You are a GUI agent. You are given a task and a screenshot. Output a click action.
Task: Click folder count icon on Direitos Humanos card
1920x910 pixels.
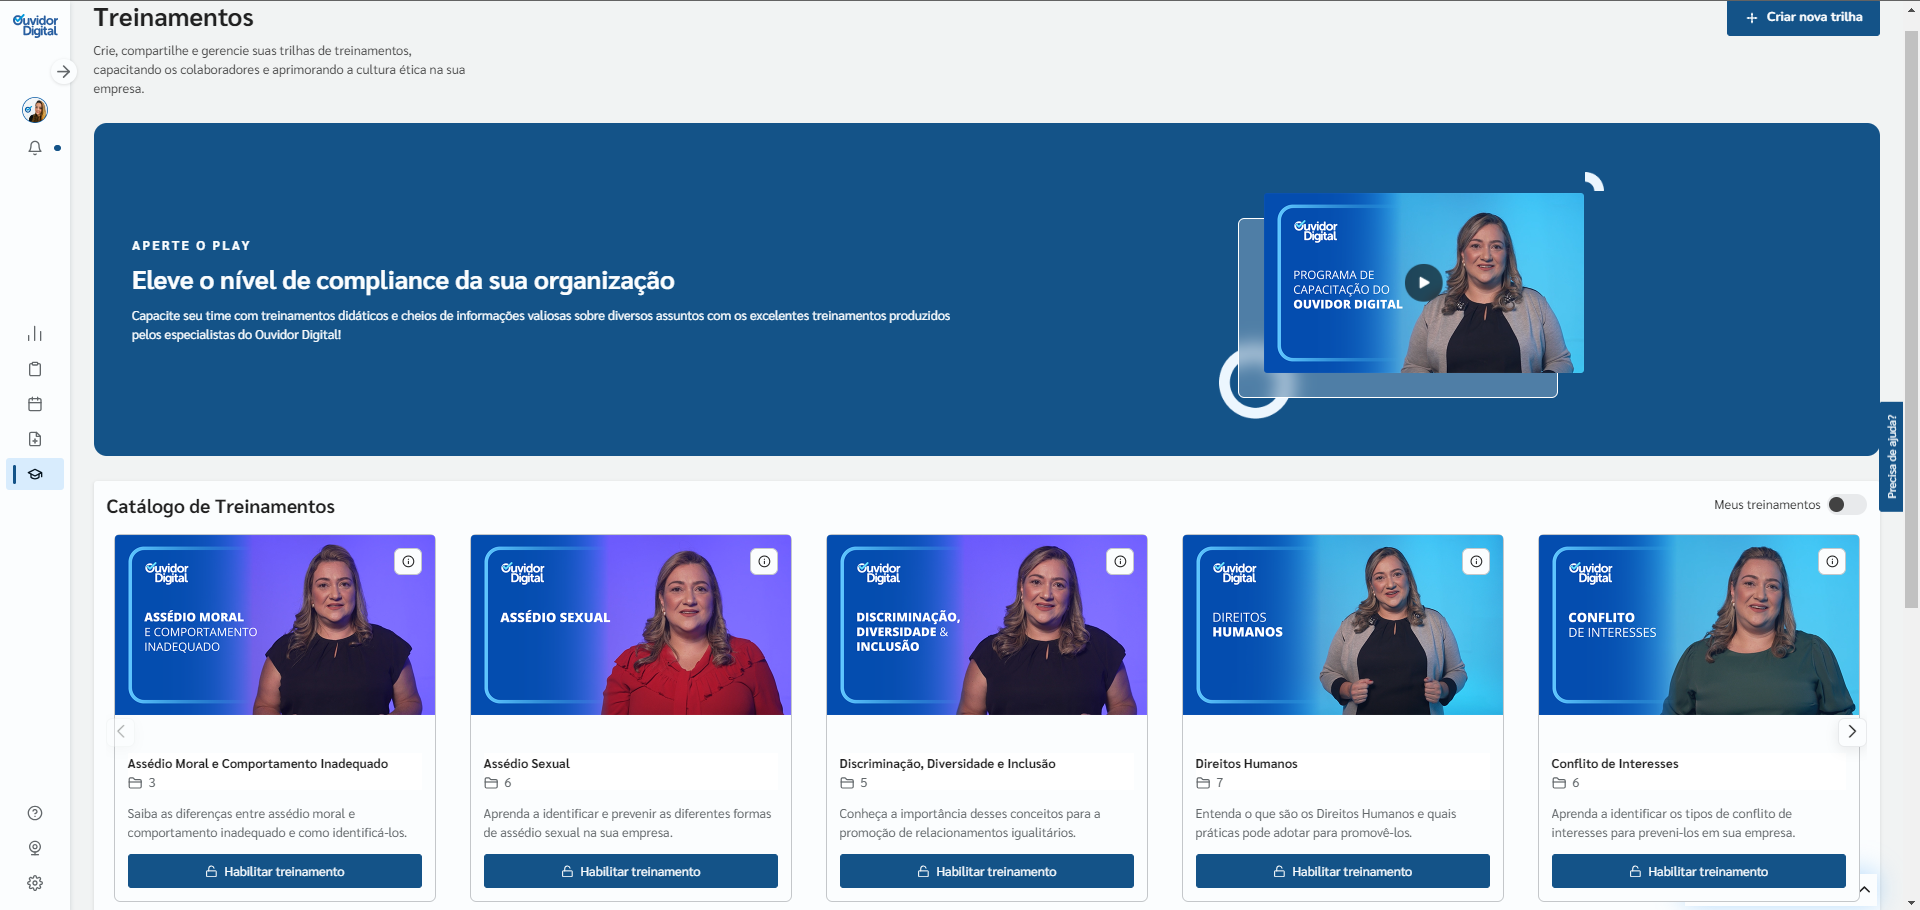(x=1203, y=783)
